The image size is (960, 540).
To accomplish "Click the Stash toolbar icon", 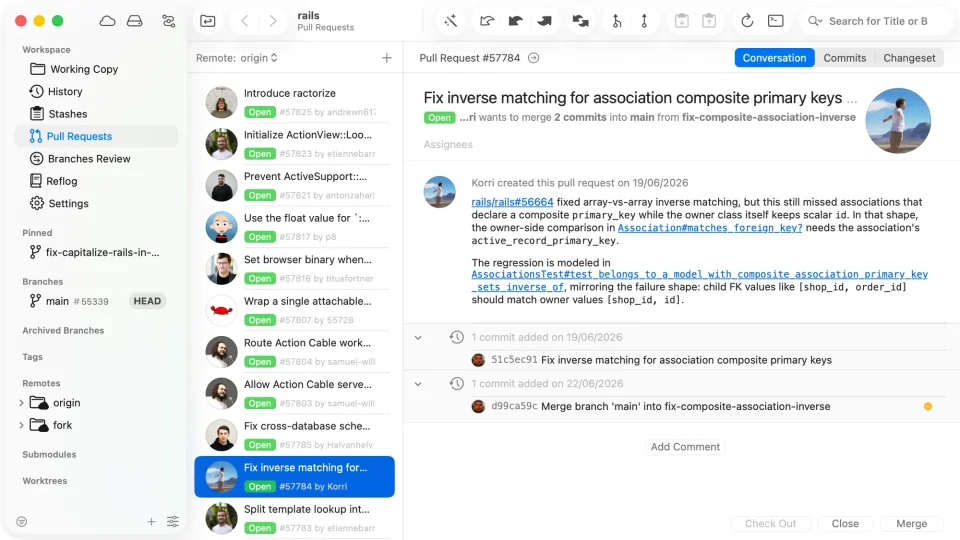I will pos(681,21).
